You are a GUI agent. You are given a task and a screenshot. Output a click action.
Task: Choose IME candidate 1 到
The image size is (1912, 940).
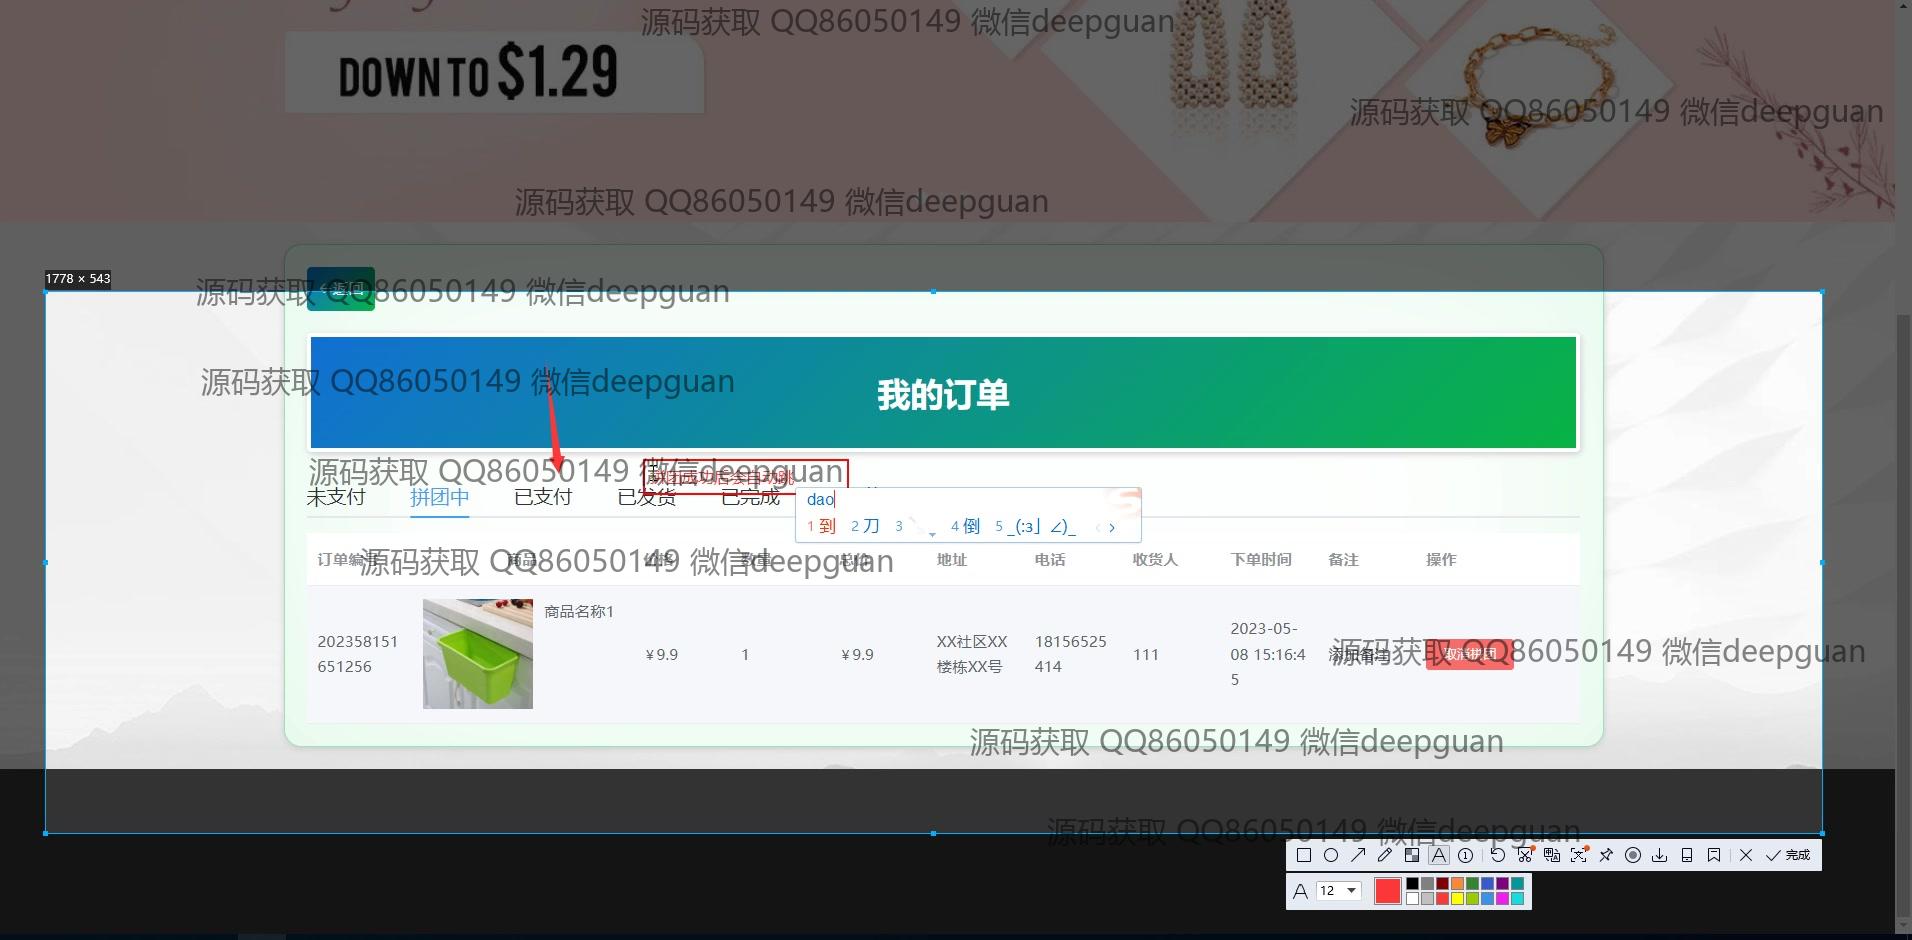pyautogui.click(x=821, y=526)
